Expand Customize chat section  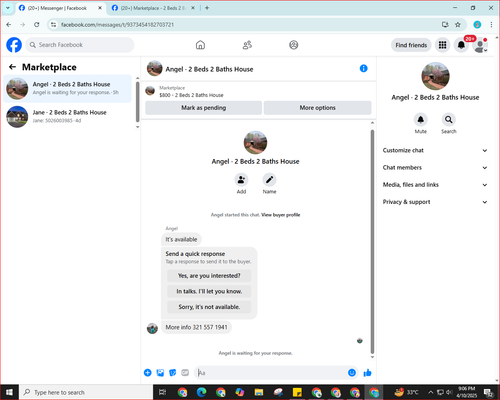point(435,150)
